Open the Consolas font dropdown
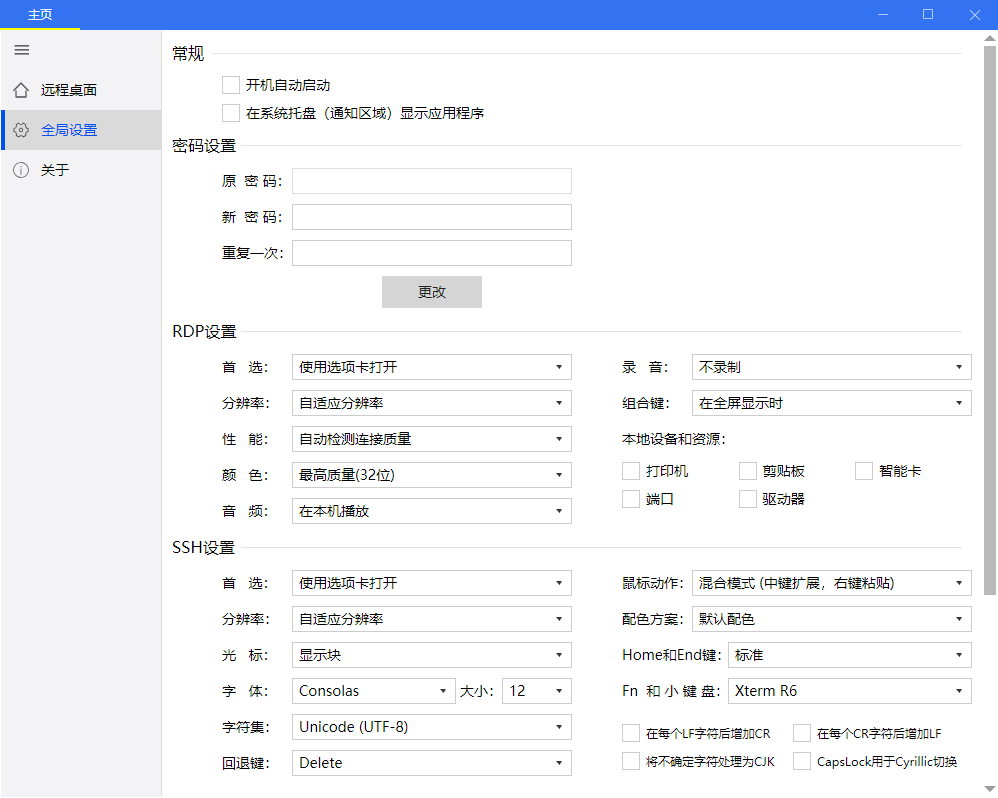998x798 pixels. [374, 691]
